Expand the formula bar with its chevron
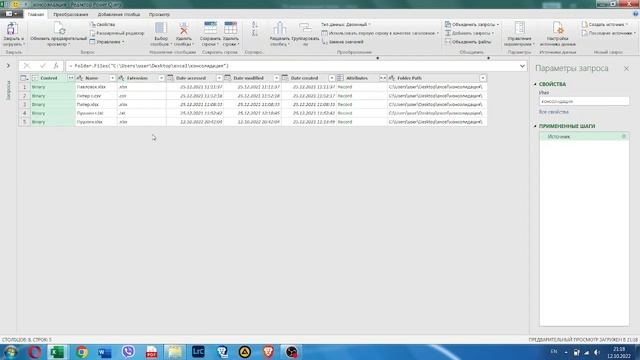Screen dimensions: 640x360 click(522, 66)
